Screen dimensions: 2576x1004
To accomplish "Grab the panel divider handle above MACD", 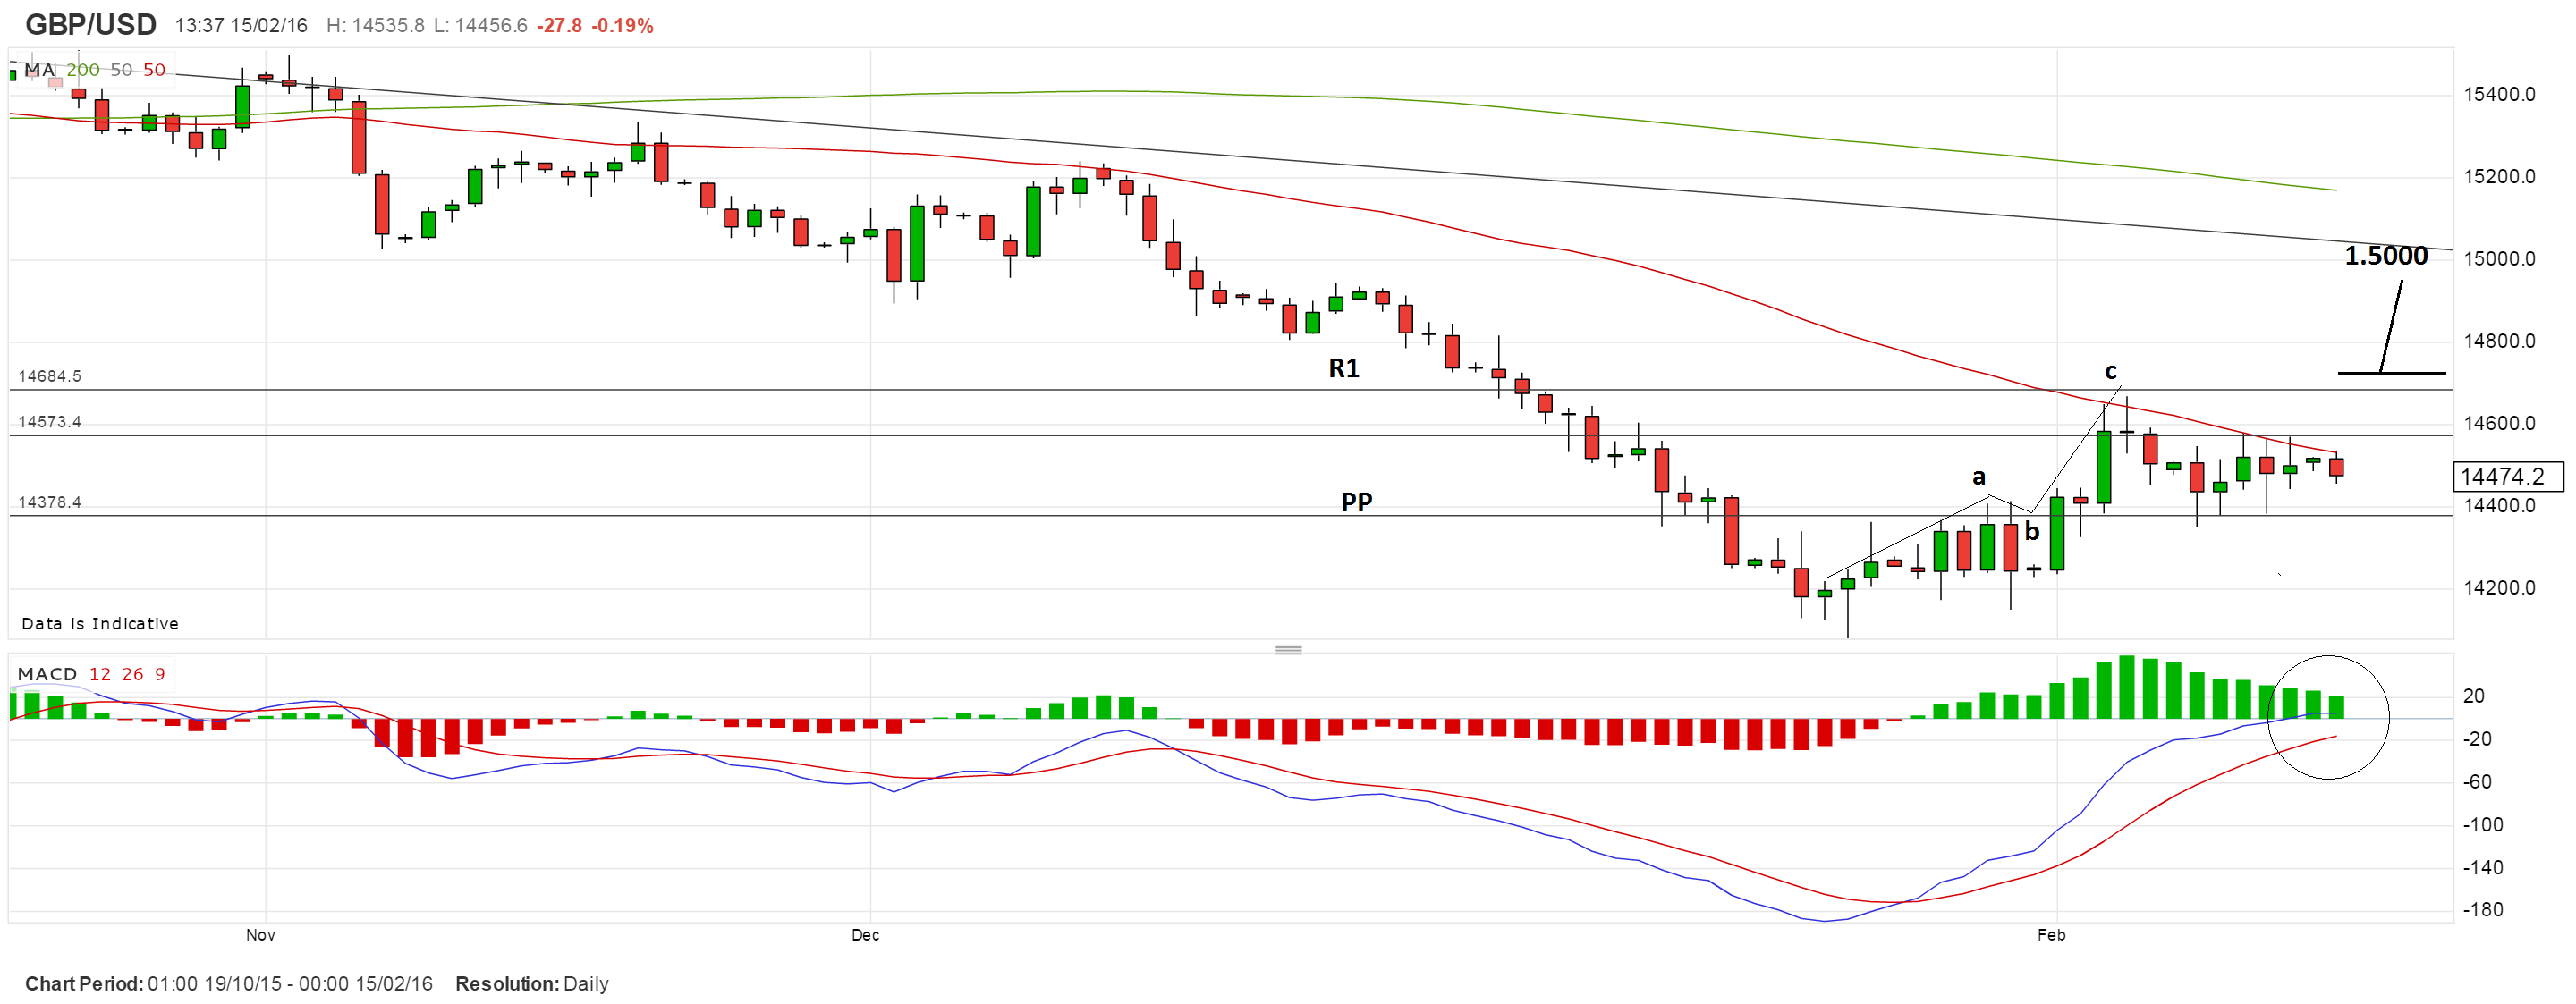I will pyautogui.click(x=1288, y=650).
